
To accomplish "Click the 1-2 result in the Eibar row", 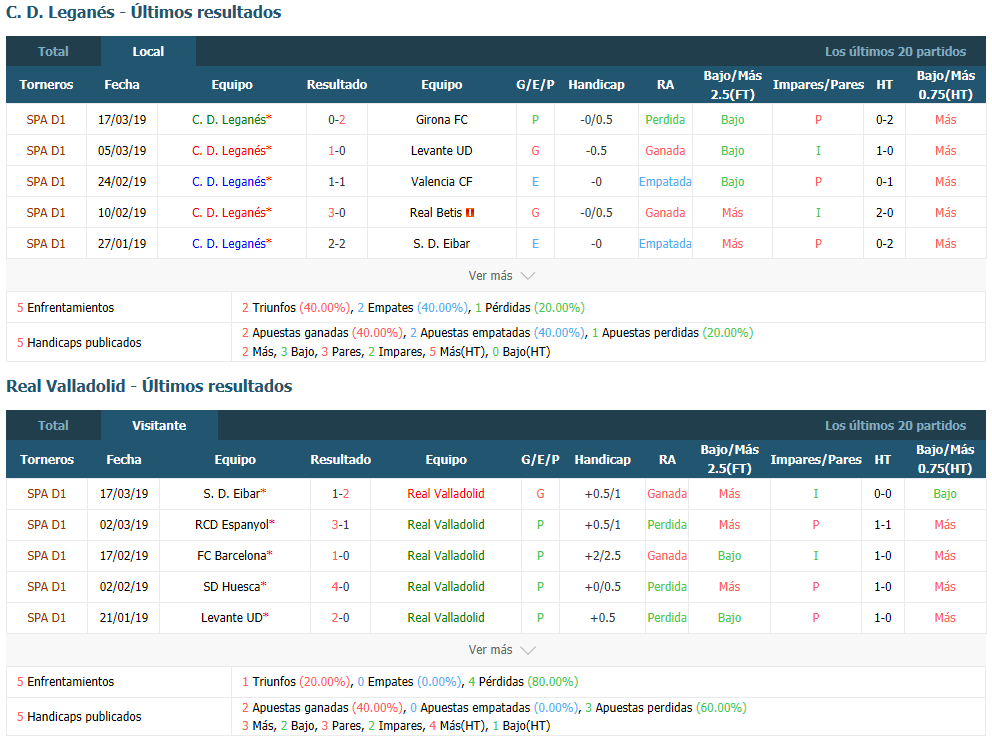I will click(340, 493).
